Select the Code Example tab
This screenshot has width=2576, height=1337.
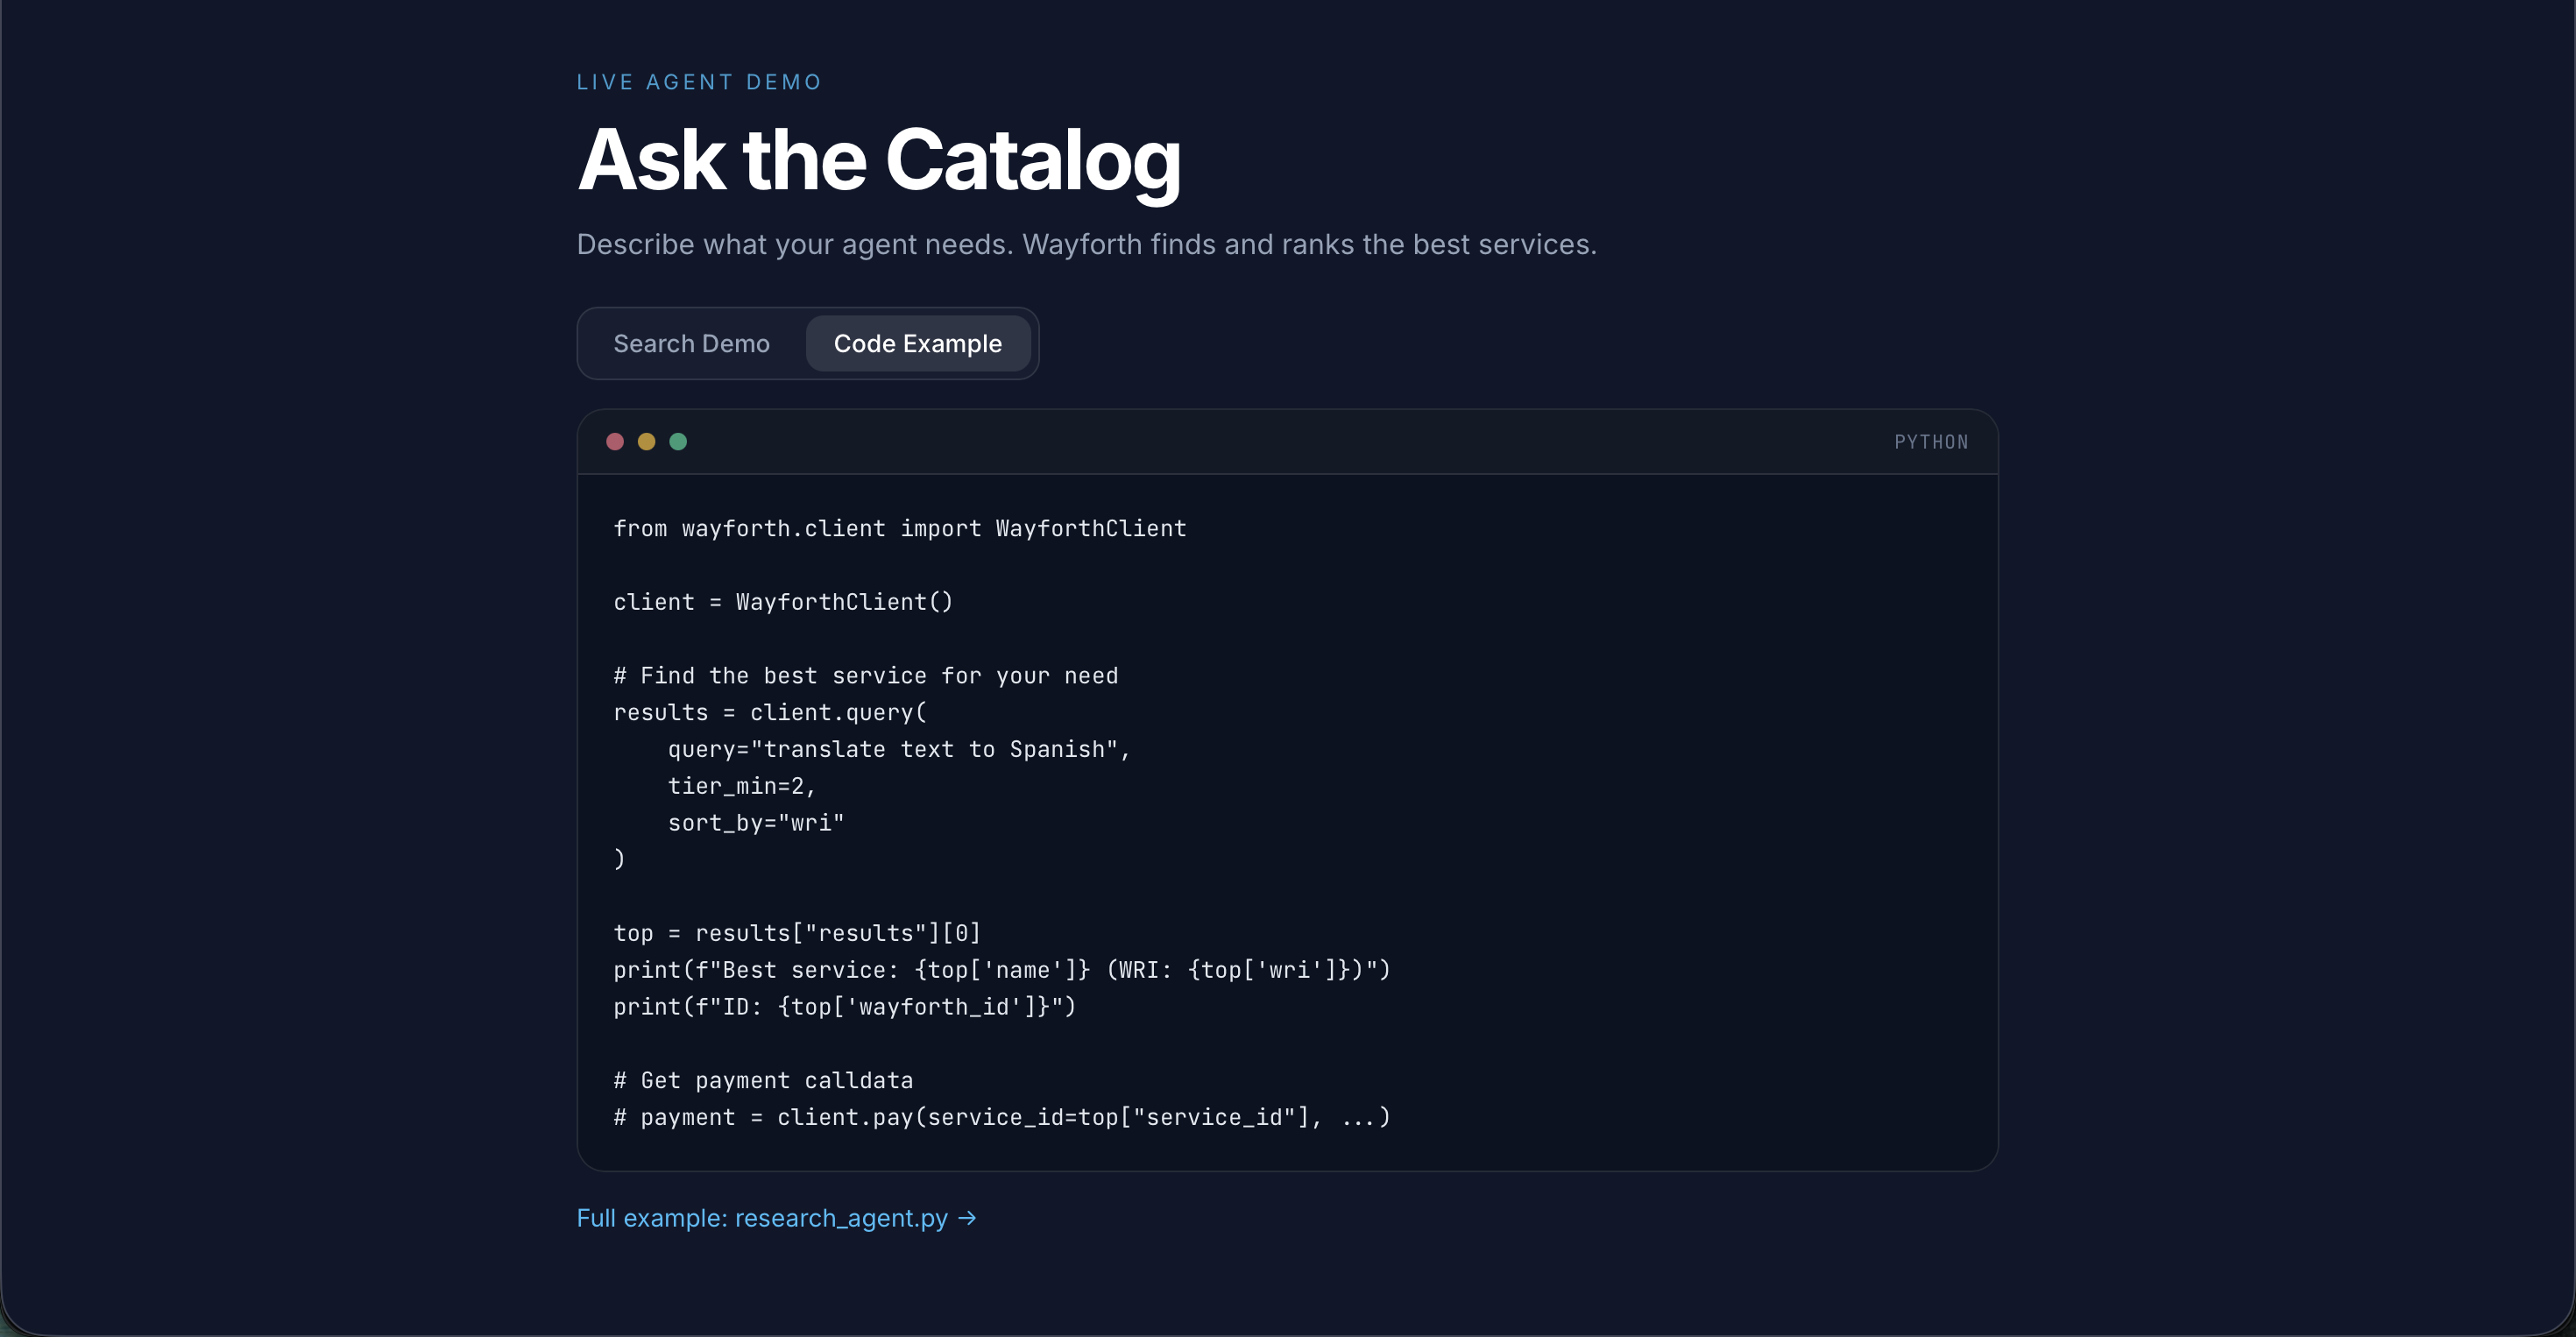(917, 343)
